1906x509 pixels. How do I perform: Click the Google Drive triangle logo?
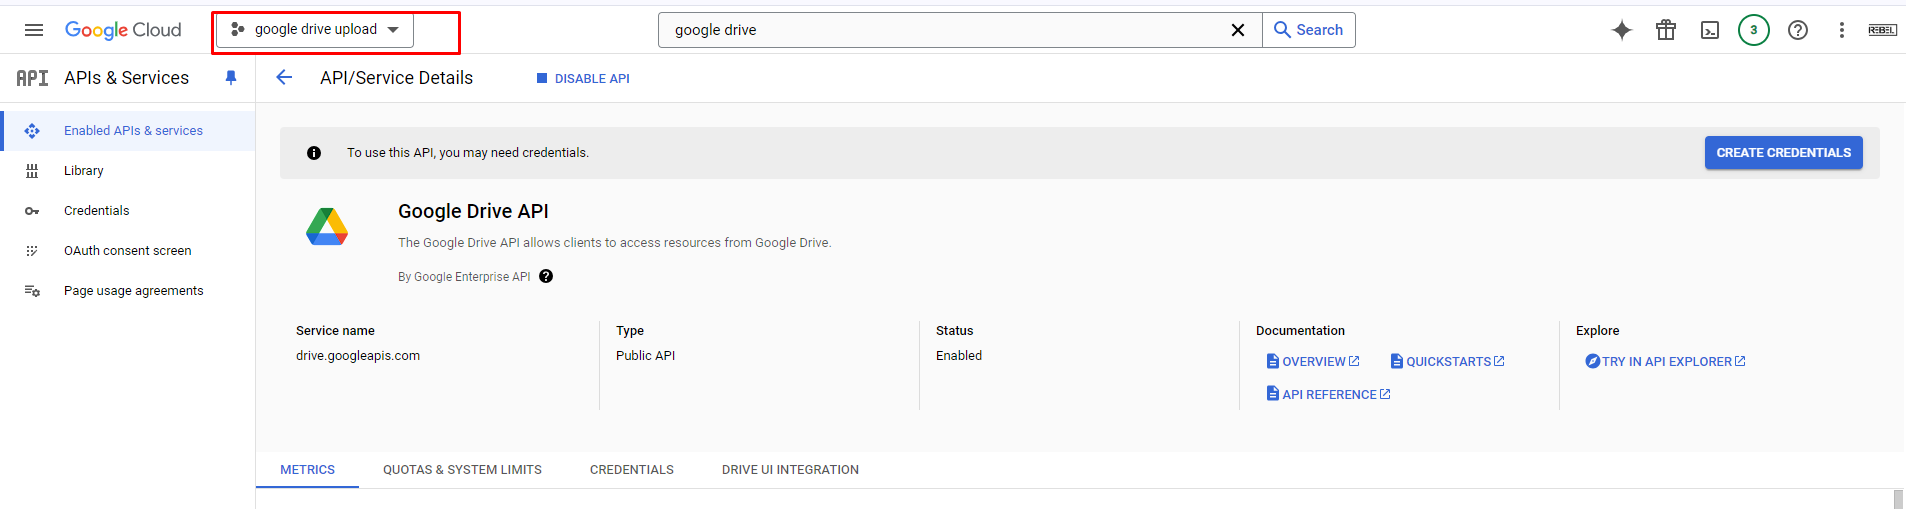click(x=327, y=227)
